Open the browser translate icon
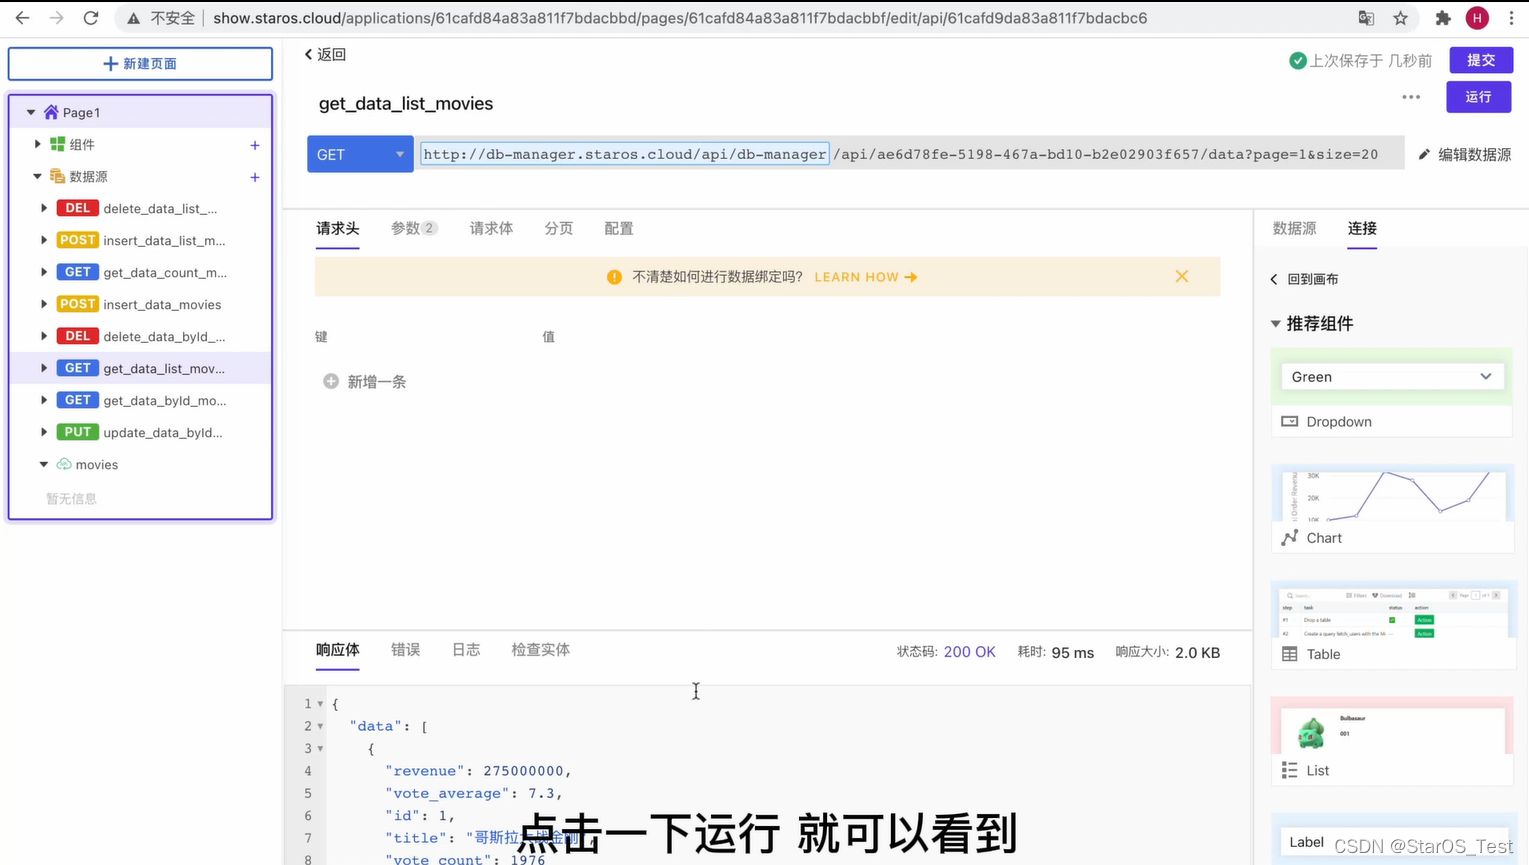Image resolution: width=1529 pixels, height=865 pixels. 1366,18
